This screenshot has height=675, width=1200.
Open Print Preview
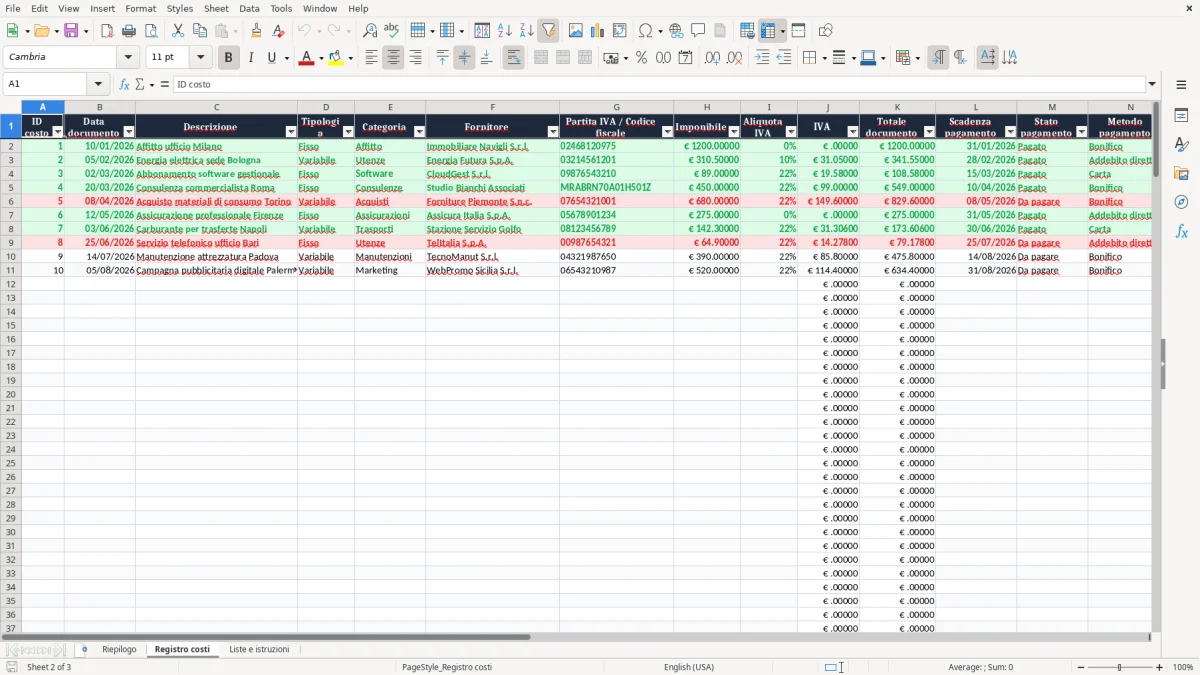click(x=151, y=31)
